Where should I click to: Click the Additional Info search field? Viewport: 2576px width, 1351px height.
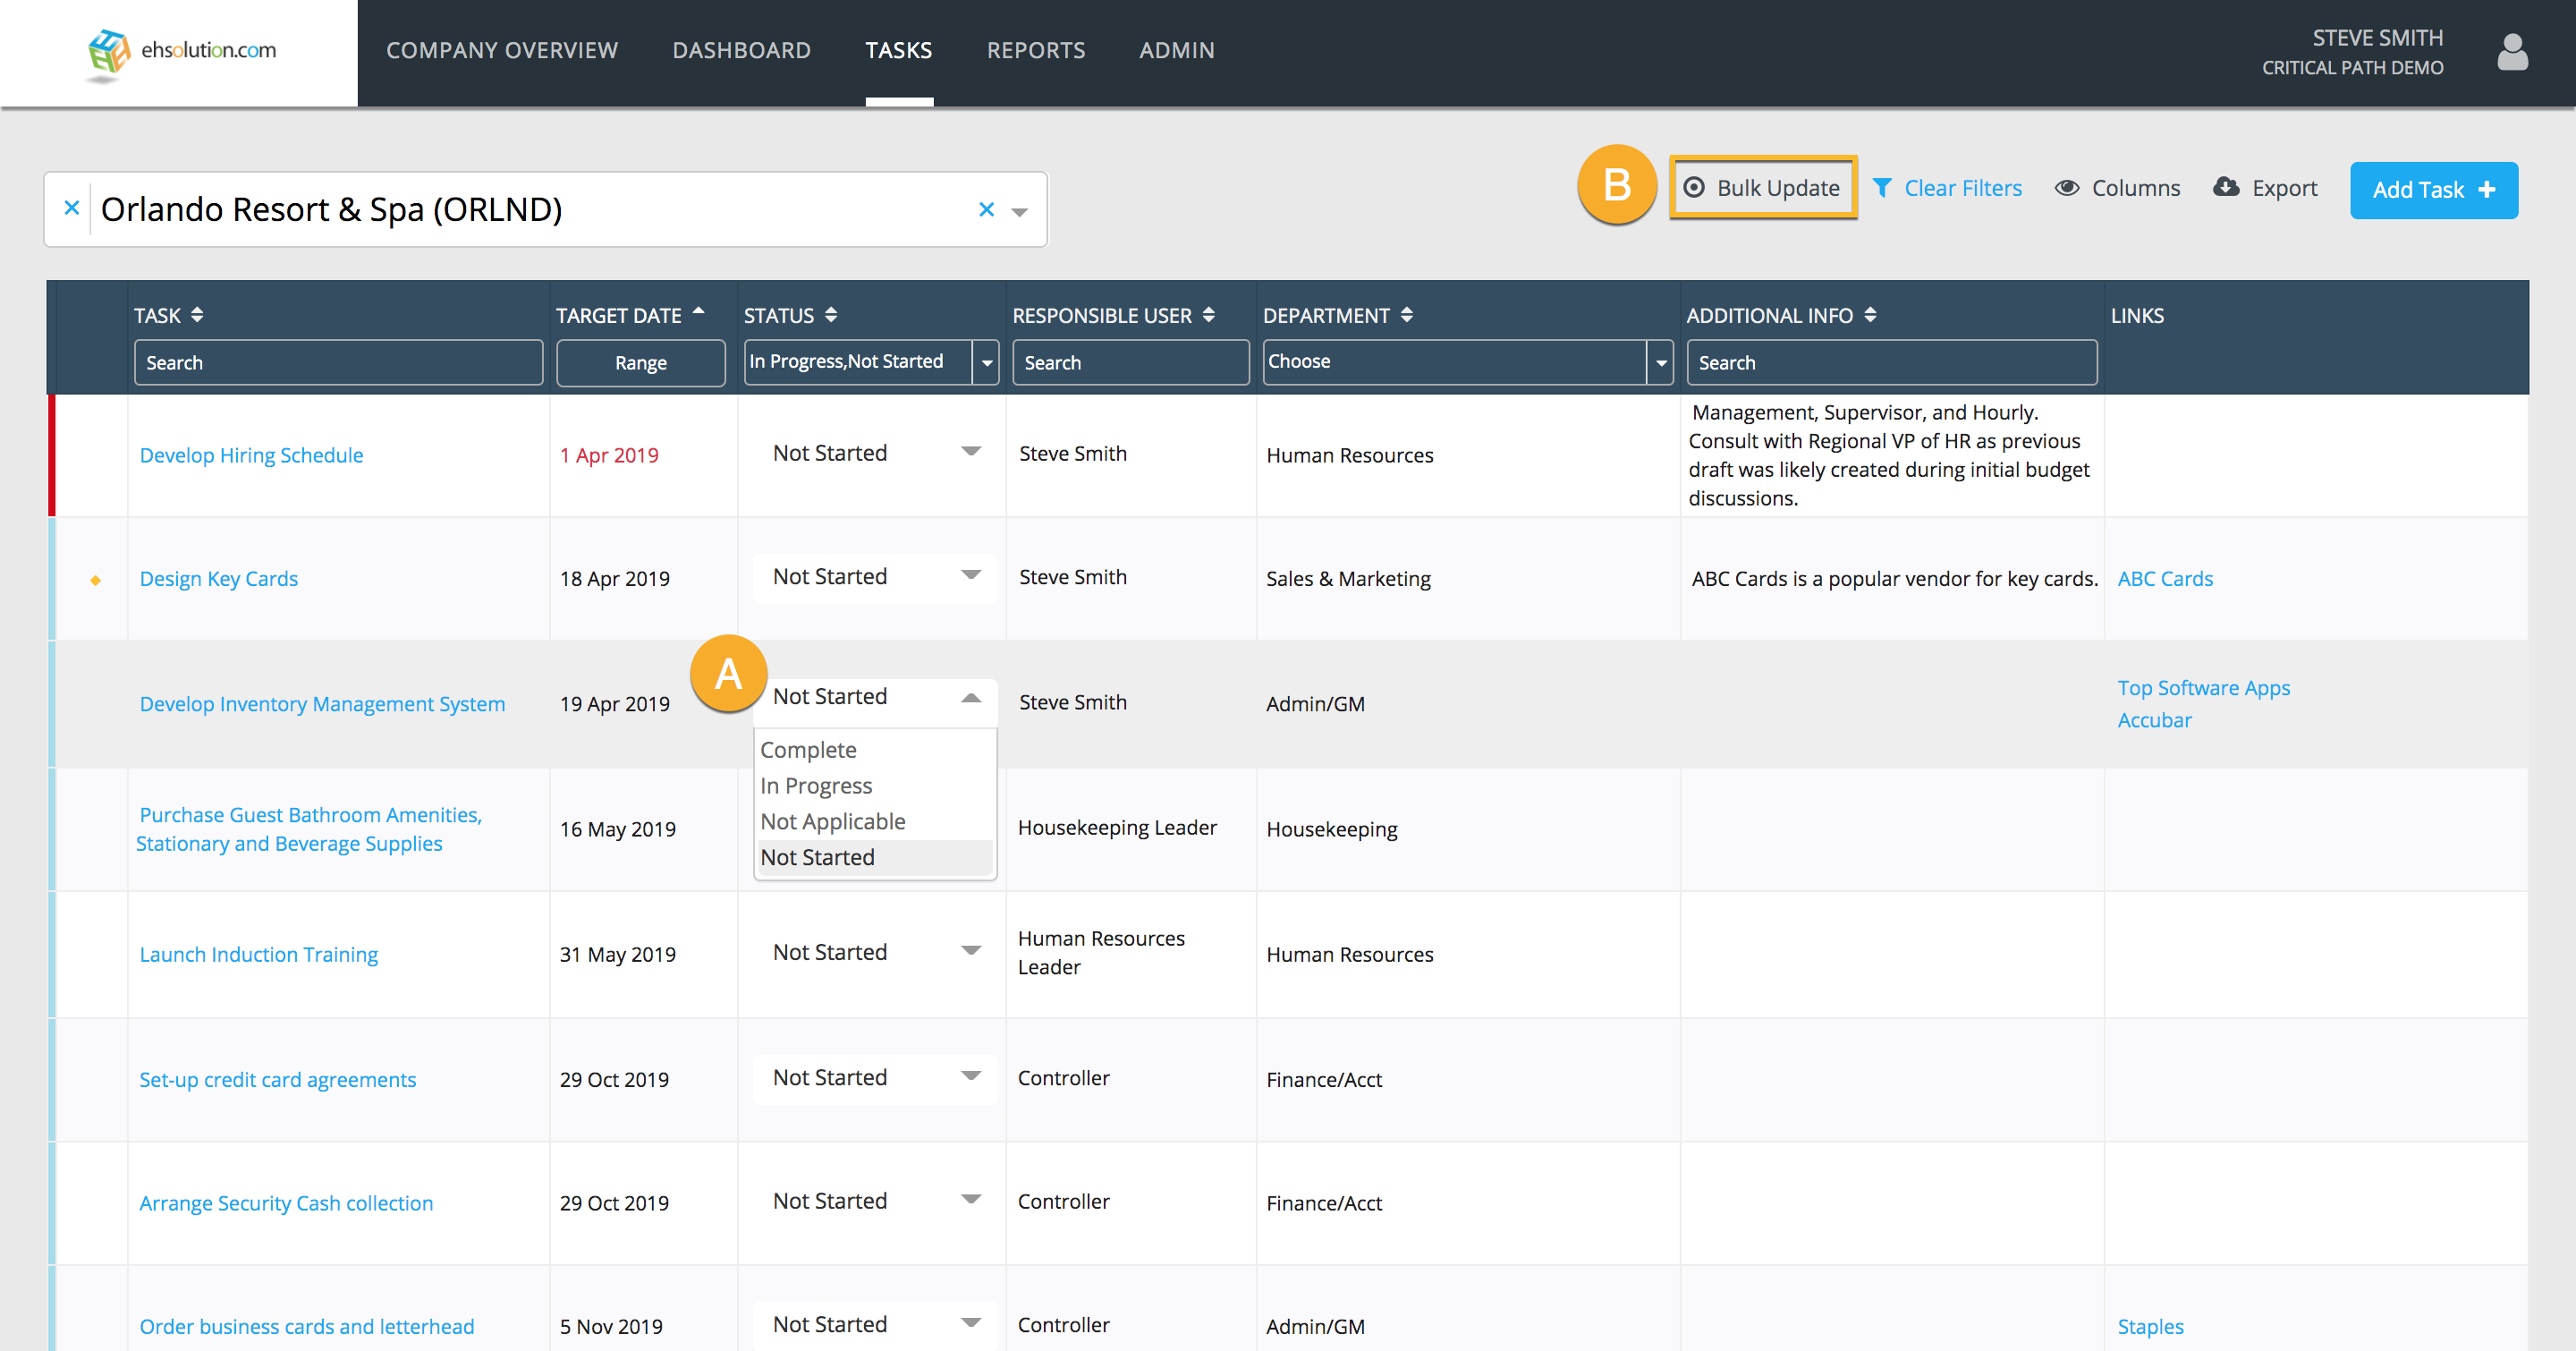pyautogui.click(x=1891, y=362)
